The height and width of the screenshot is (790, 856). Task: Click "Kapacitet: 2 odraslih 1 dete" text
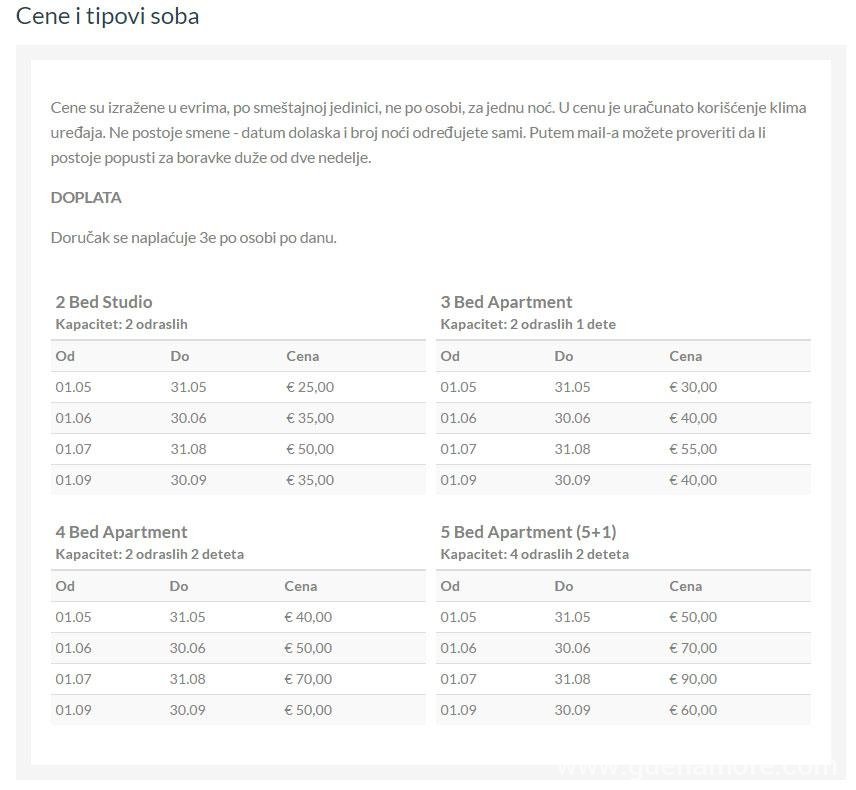[528, 324]
